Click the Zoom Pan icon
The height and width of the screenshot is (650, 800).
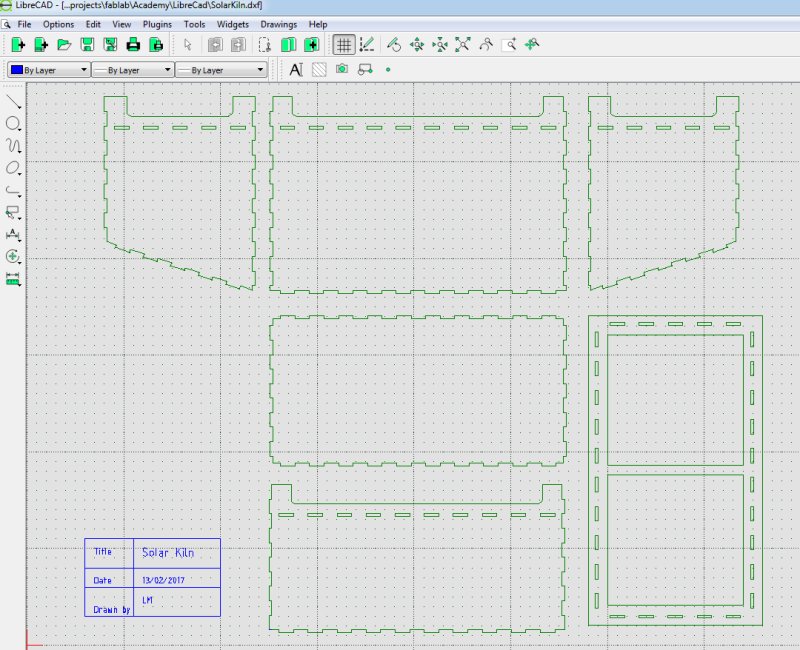pyautogui.click(x=532, y=45)
